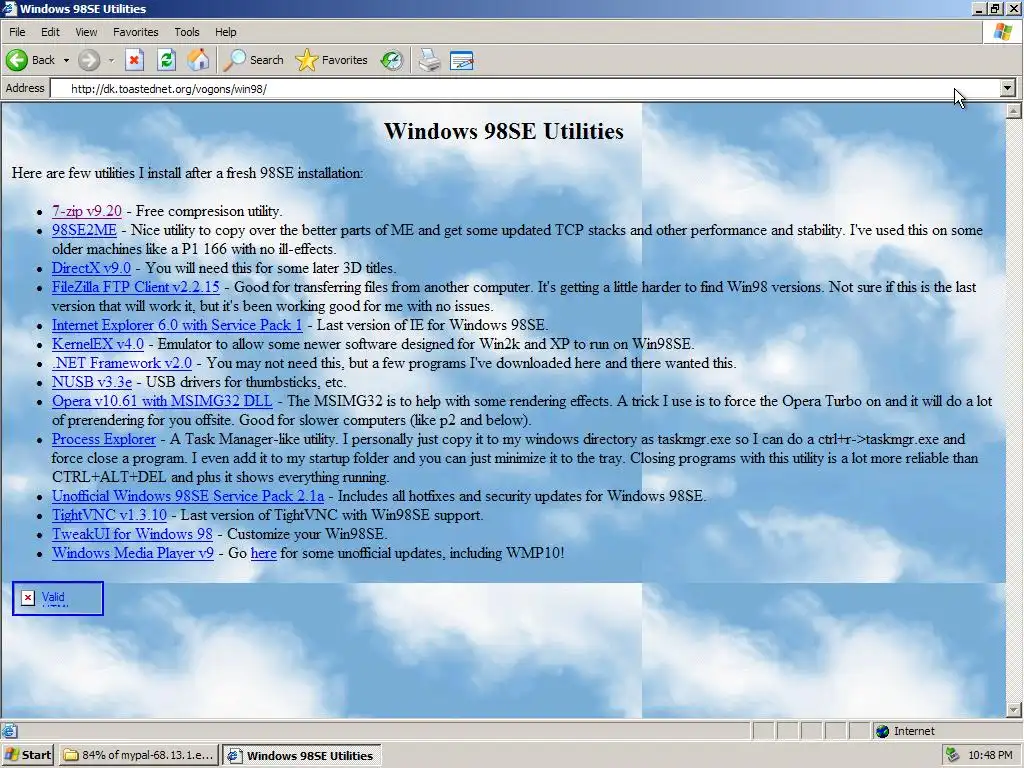The width and height of the screenshot is (1024, 768).
Task: Open the File menu
Action: point(18,32)
